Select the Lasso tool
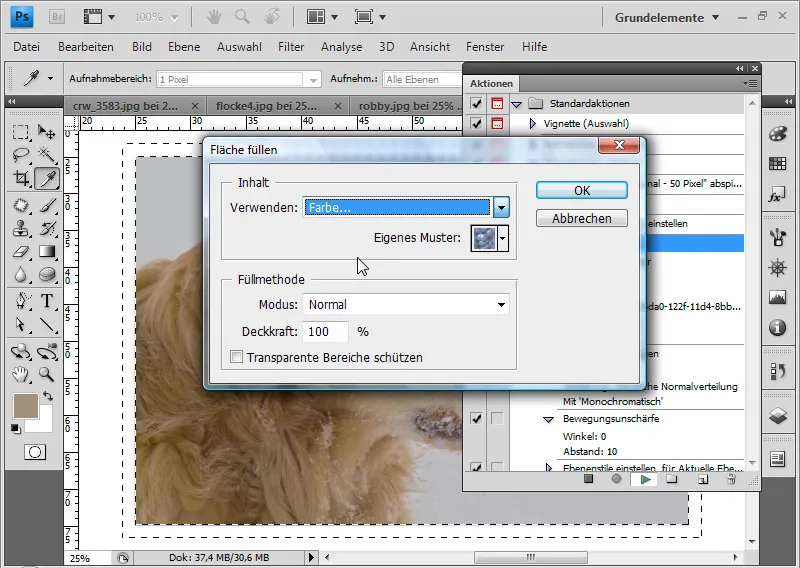 tap(20, 154)
